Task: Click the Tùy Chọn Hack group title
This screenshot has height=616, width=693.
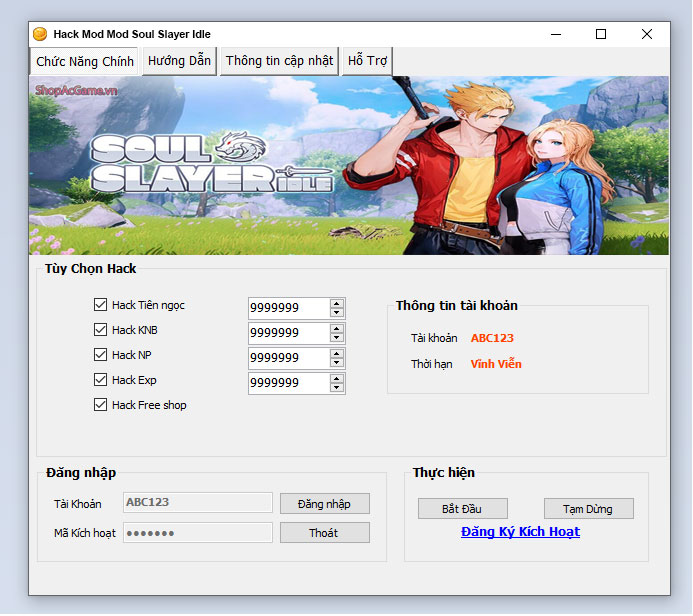Action: click(x=91, y=269)
